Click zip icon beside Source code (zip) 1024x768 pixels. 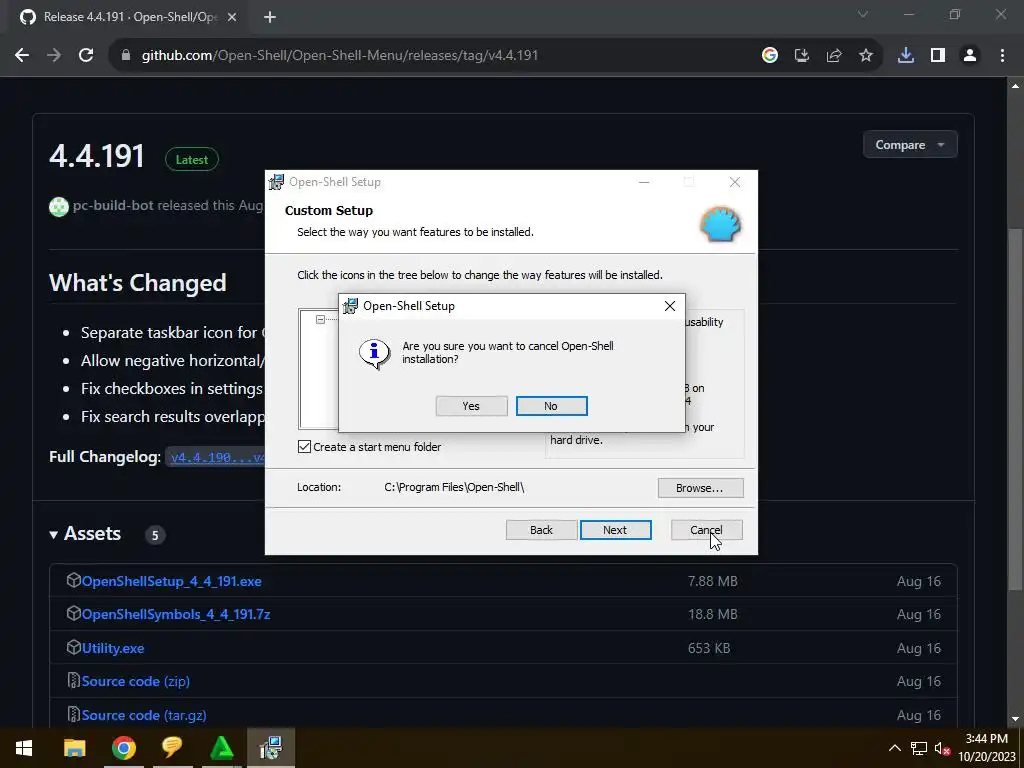coord(73,681)
